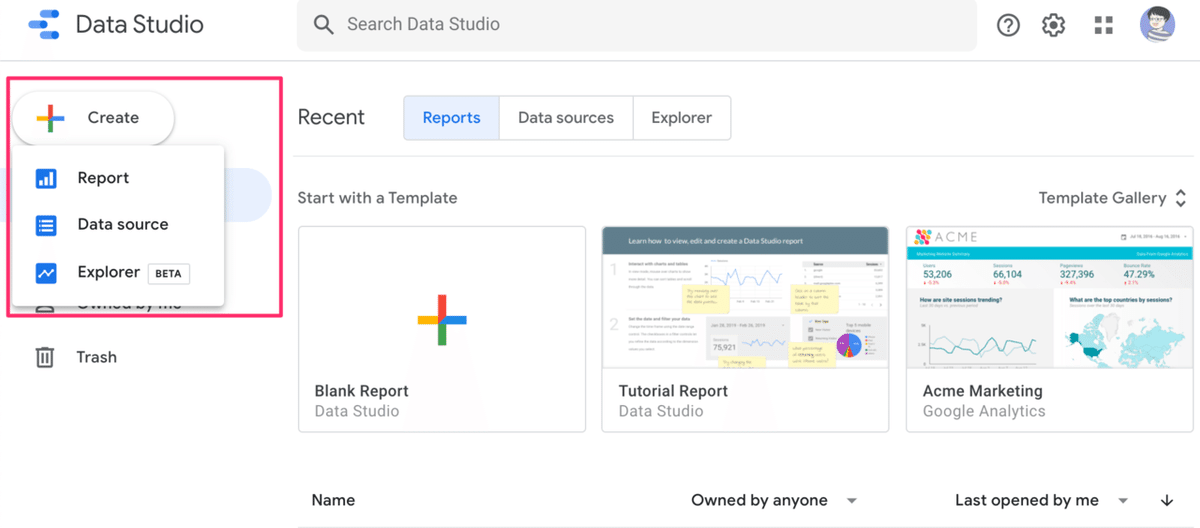This screenshot has height=528, width=1200.
Task: Open the Google apps grid icon
Action: tap(1104, 25)
